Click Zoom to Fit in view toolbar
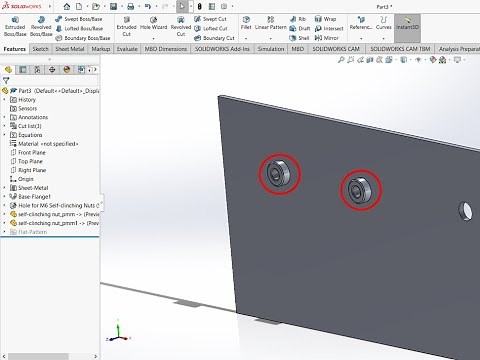 tap(341, 60)
